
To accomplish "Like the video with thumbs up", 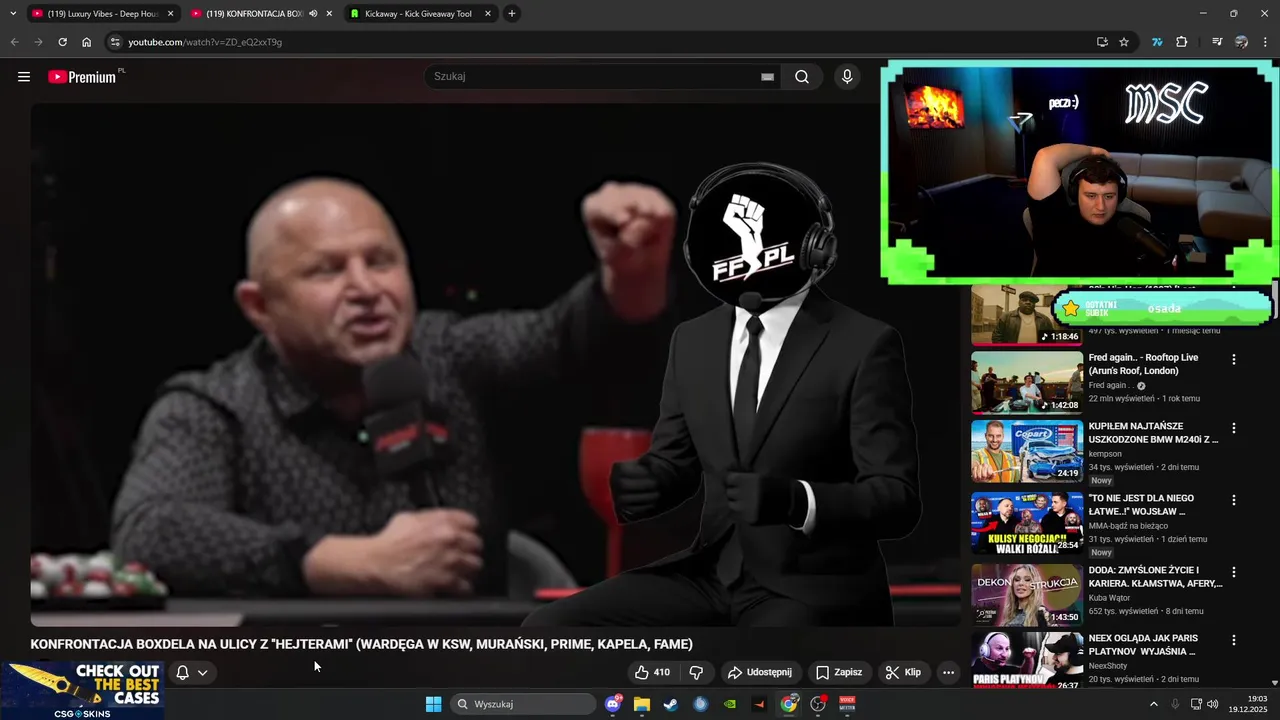I will tap(652, 672).
